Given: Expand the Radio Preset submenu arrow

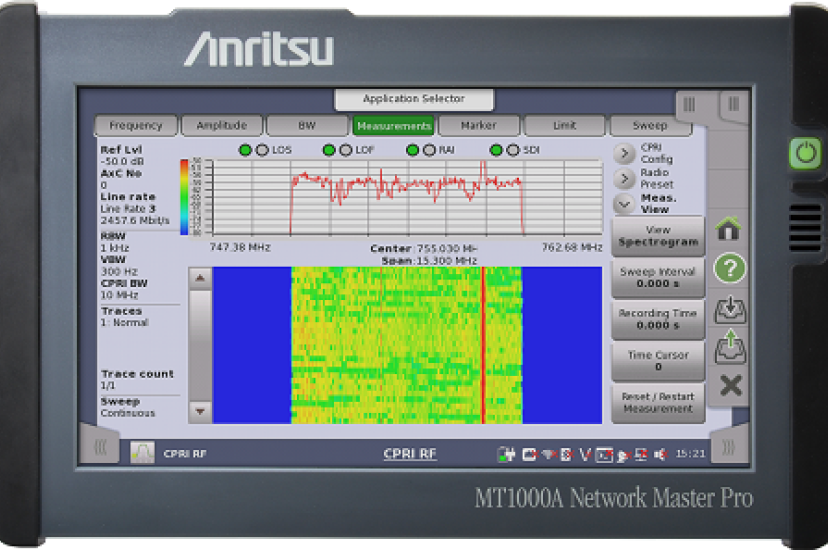Looking at the screenshot, I should pos(624,178).
